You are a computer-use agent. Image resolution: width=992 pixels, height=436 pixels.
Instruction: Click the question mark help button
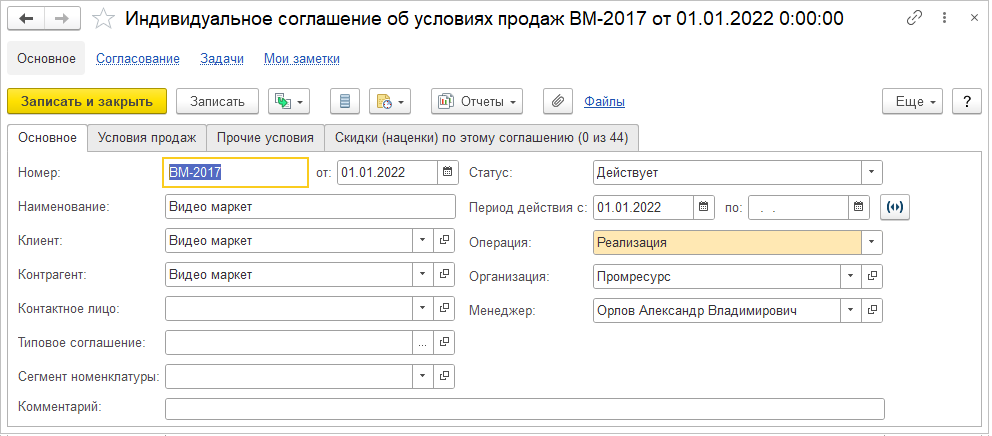pyautogui.click(x=966, y=101)
